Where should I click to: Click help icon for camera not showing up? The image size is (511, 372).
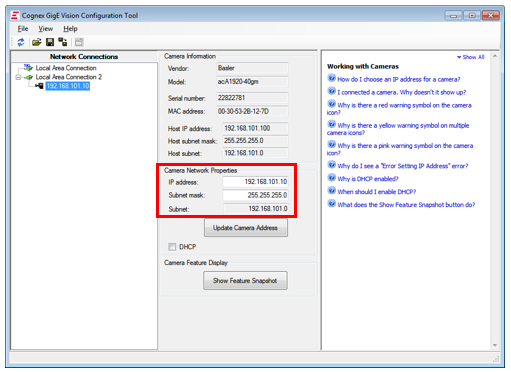click(x=331, y=91)
